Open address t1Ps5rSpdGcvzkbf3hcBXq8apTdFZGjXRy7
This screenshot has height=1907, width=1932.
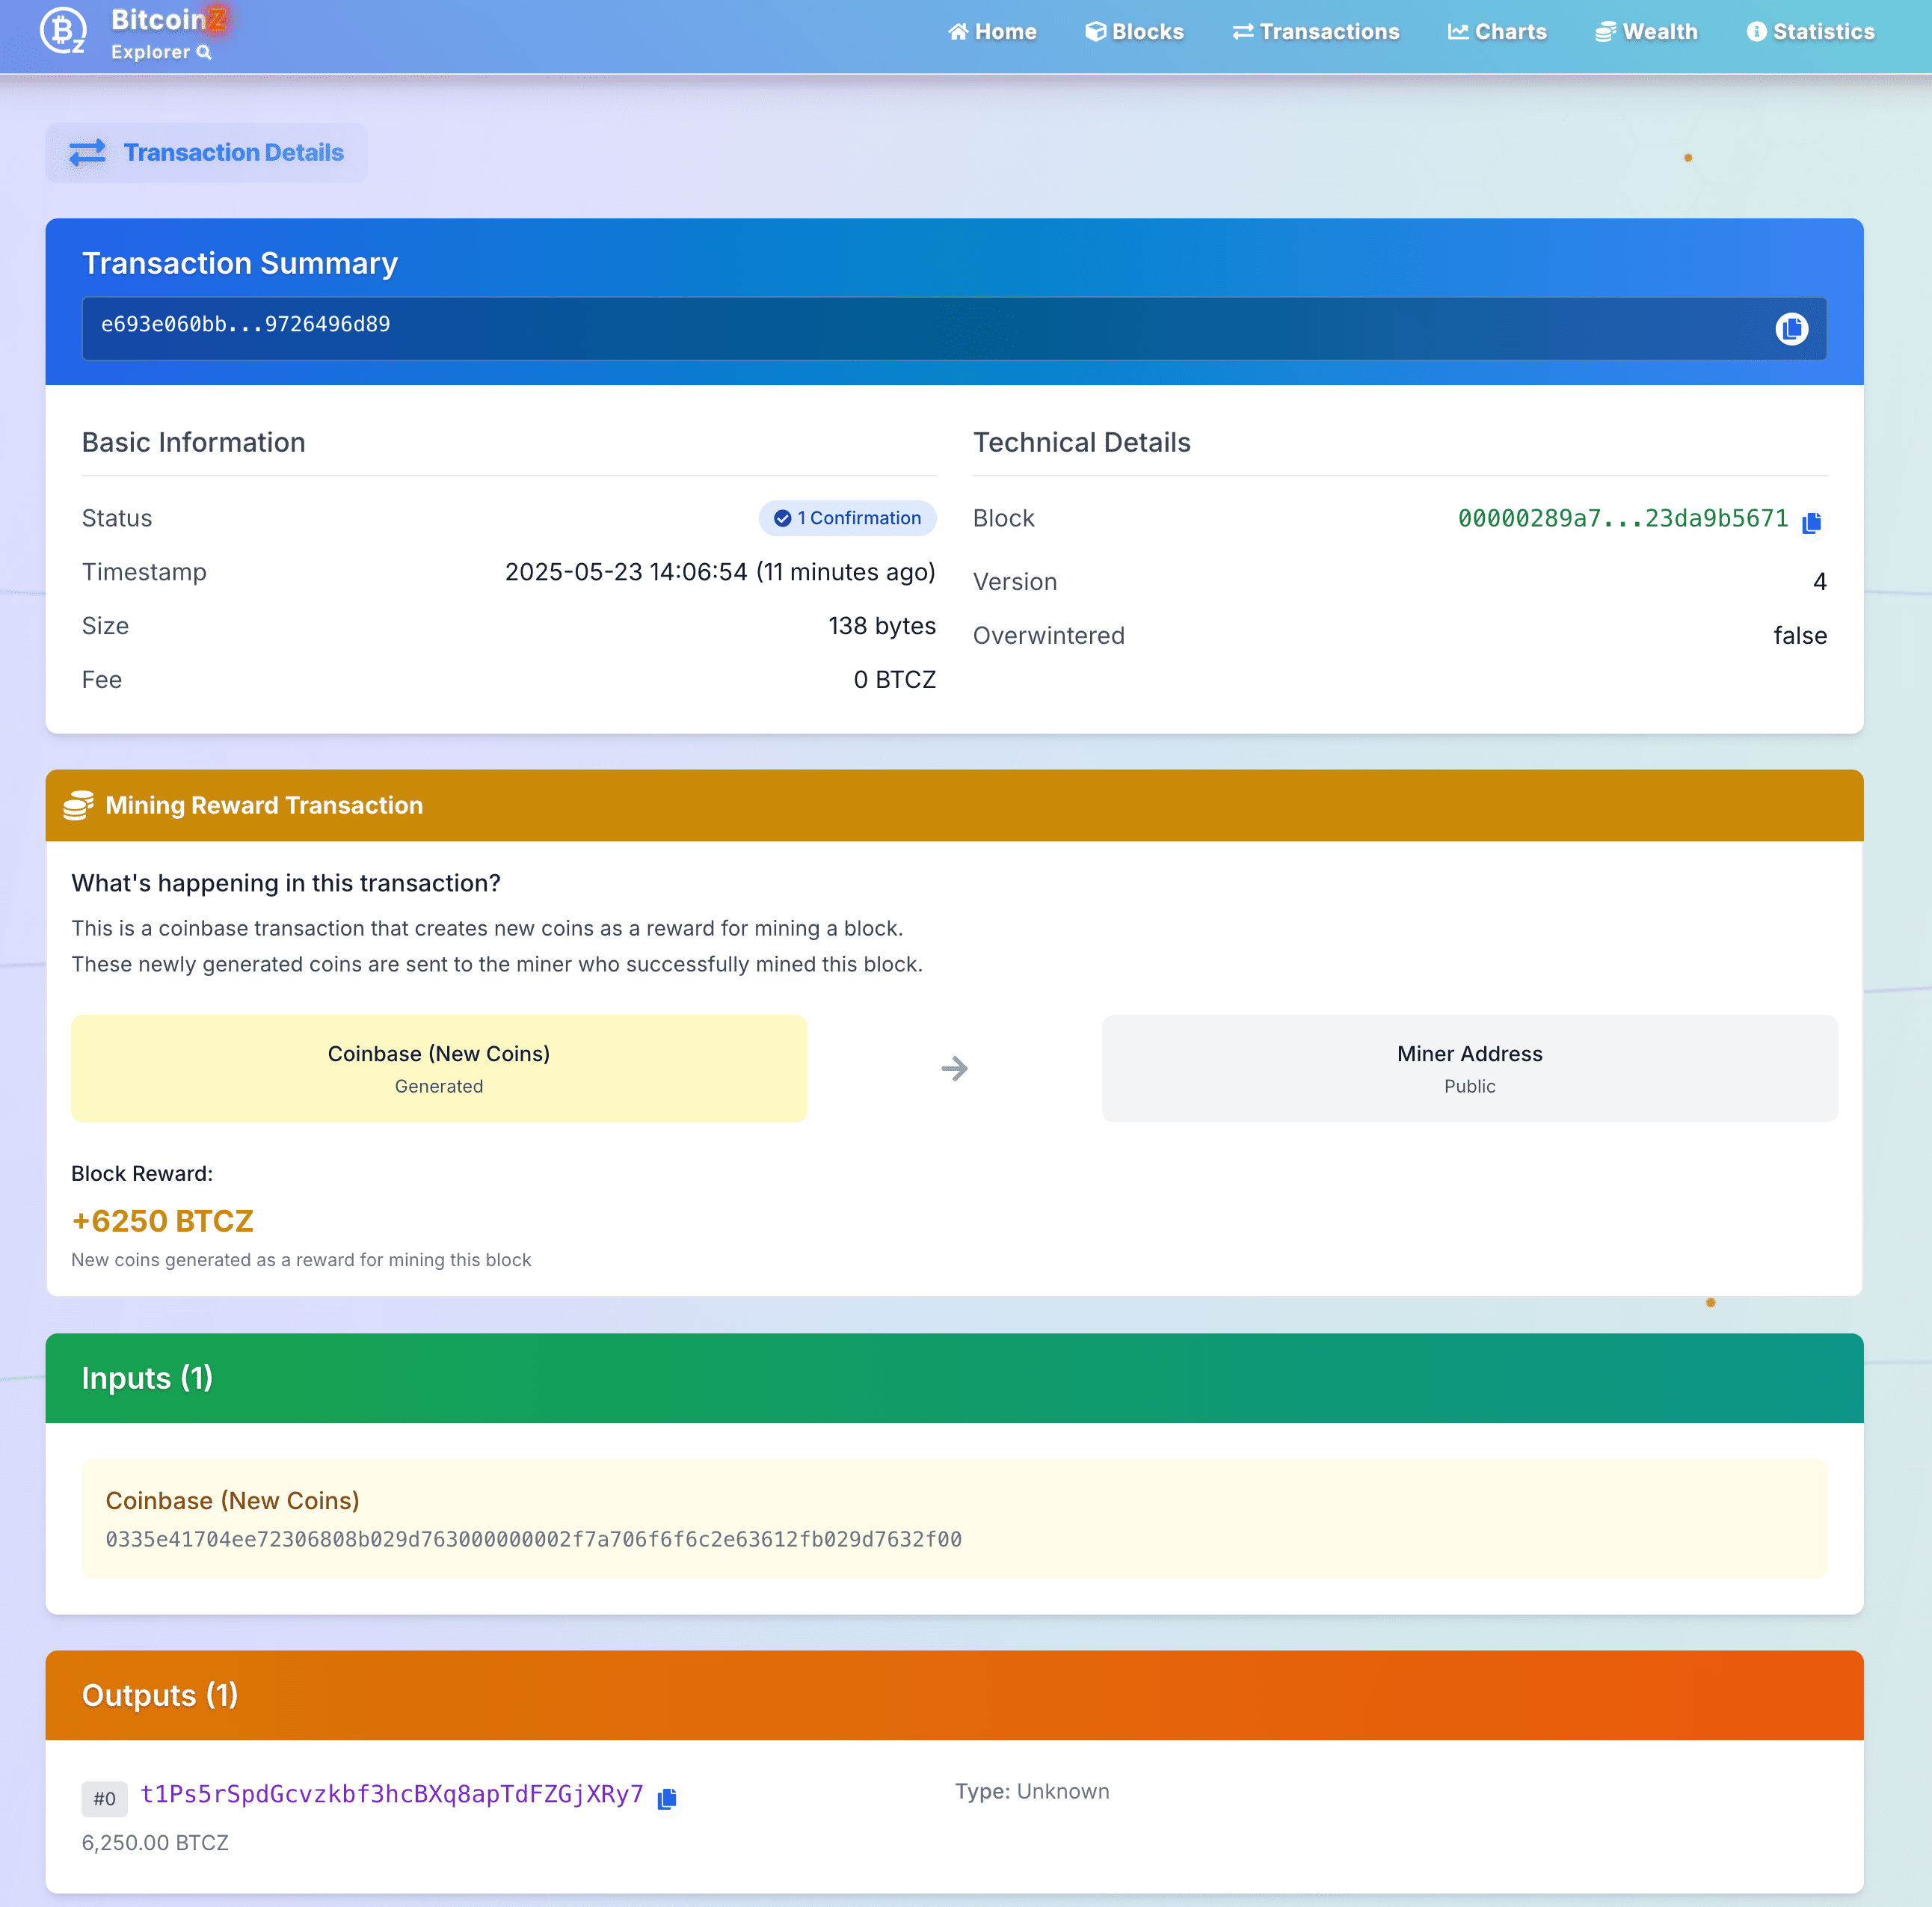[x=392, y=1794]
